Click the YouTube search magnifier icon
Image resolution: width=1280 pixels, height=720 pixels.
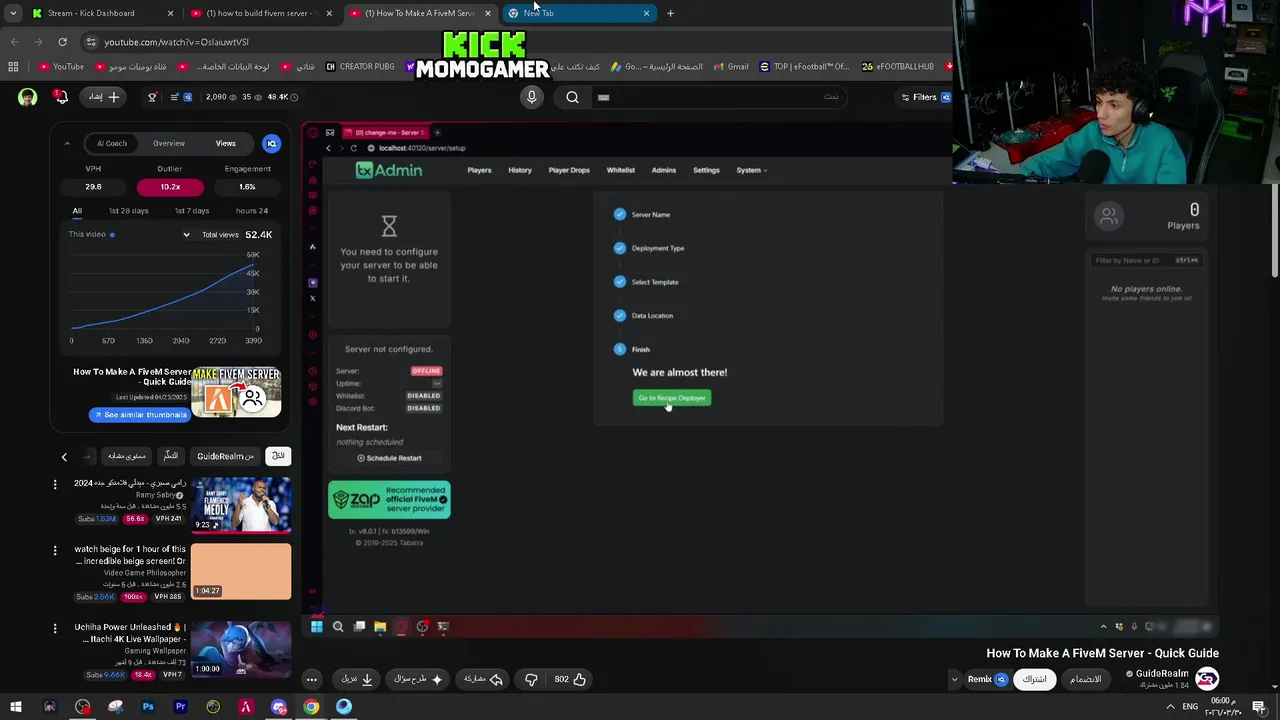572,97
